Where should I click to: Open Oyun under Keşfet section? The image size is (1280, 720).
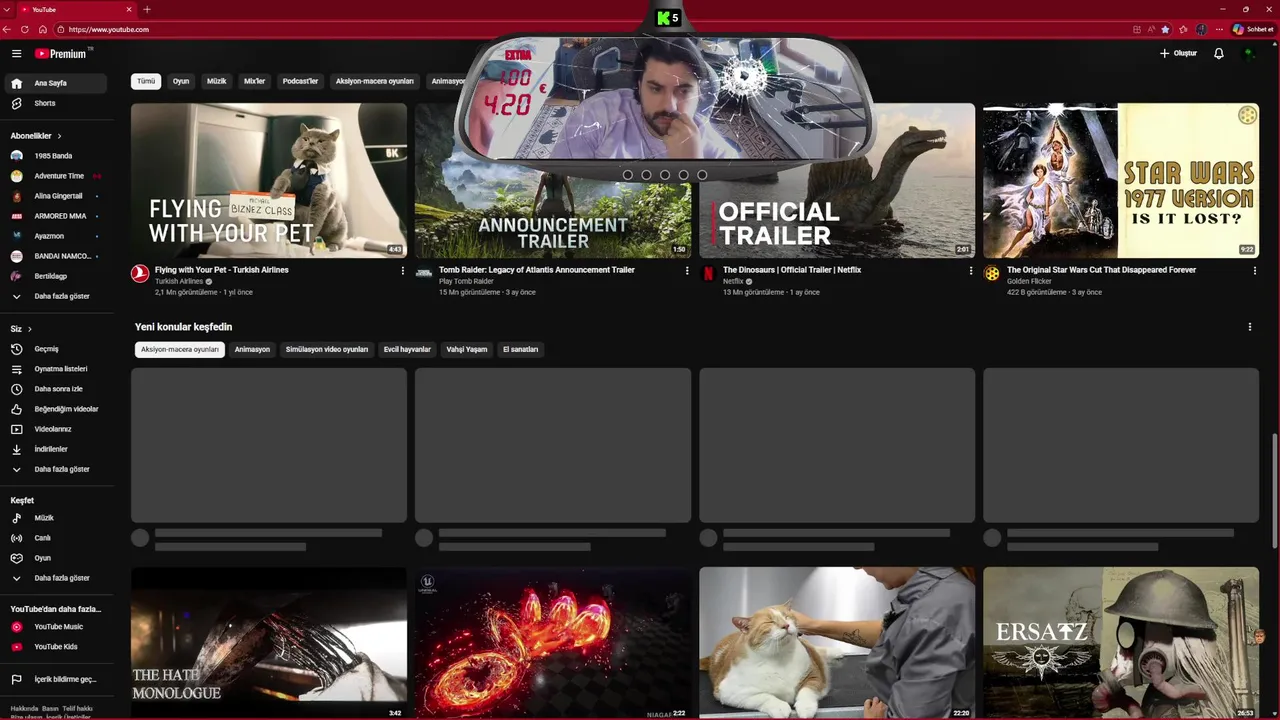55,558
